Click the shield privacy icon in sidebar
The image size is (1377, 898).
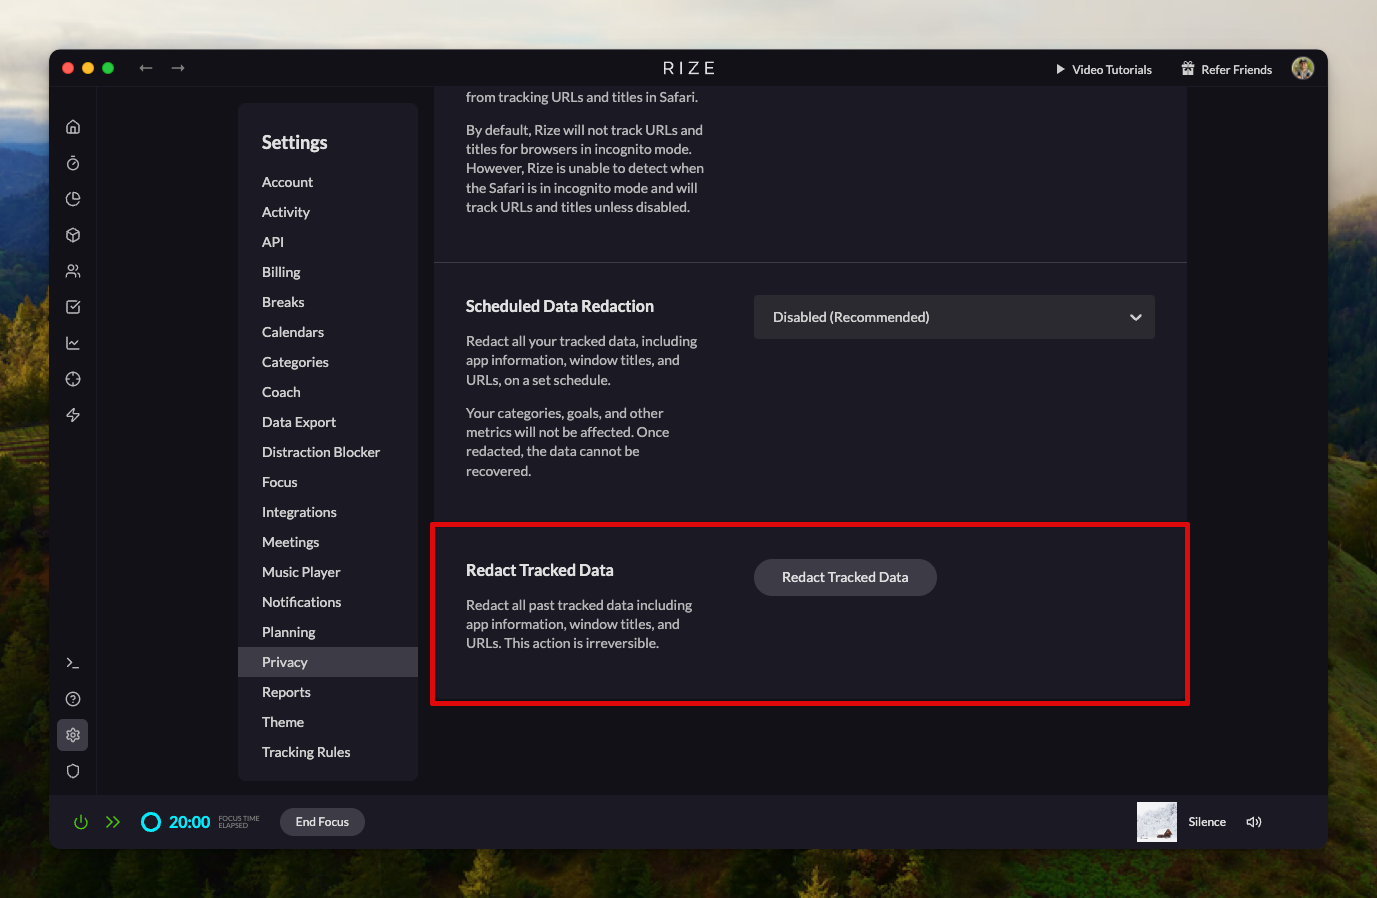[73, 771]
